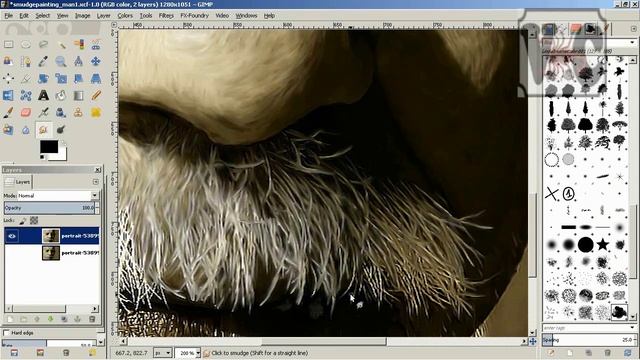Hide the top portrait layer via eye icon

click(12, 236)
